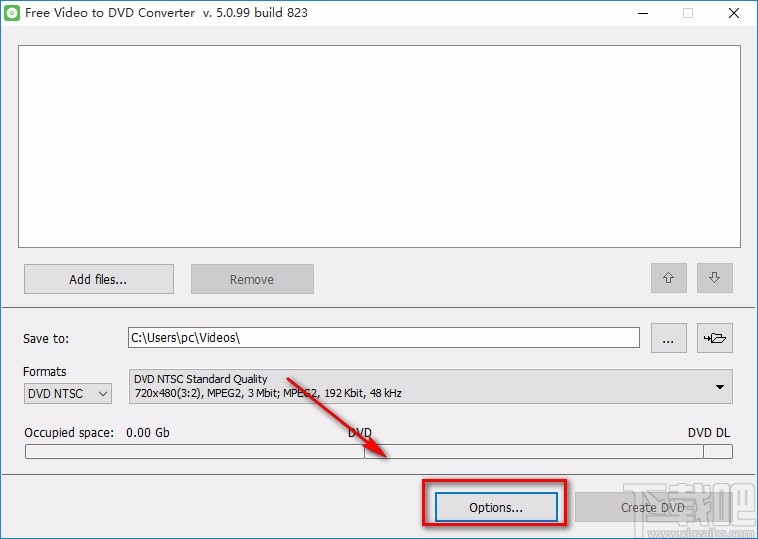Viewport: 758px width, 539px height.
Task: Open the output folder icon button
Action: [714, 338]
